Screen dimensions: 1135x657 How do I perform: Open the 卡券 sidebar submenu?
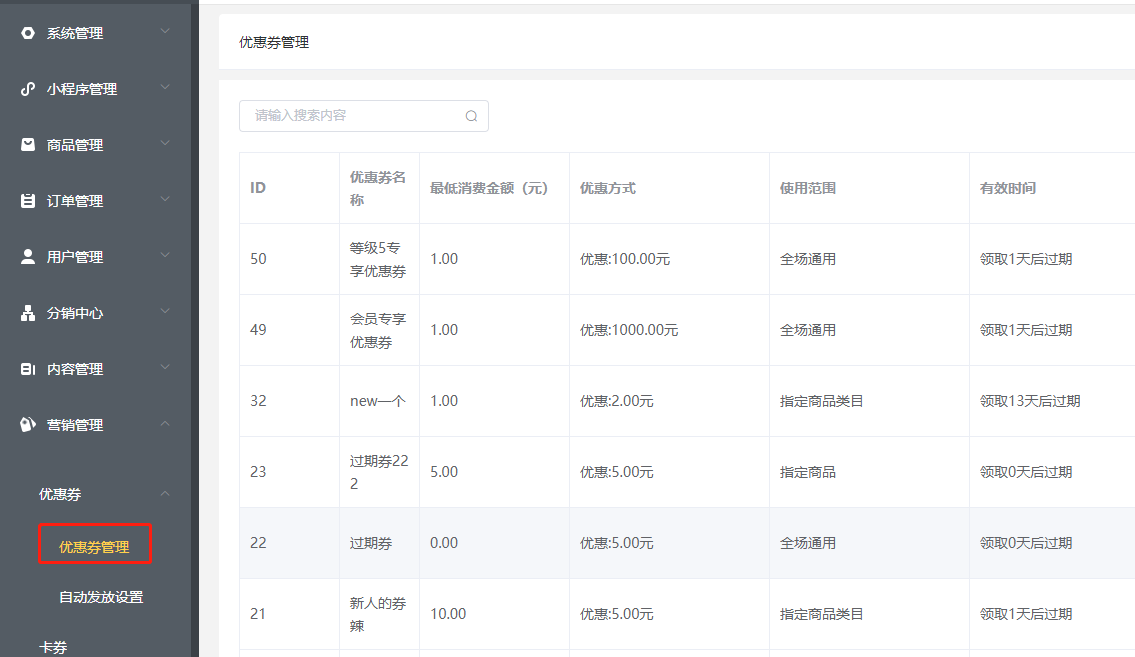point(53,647)
